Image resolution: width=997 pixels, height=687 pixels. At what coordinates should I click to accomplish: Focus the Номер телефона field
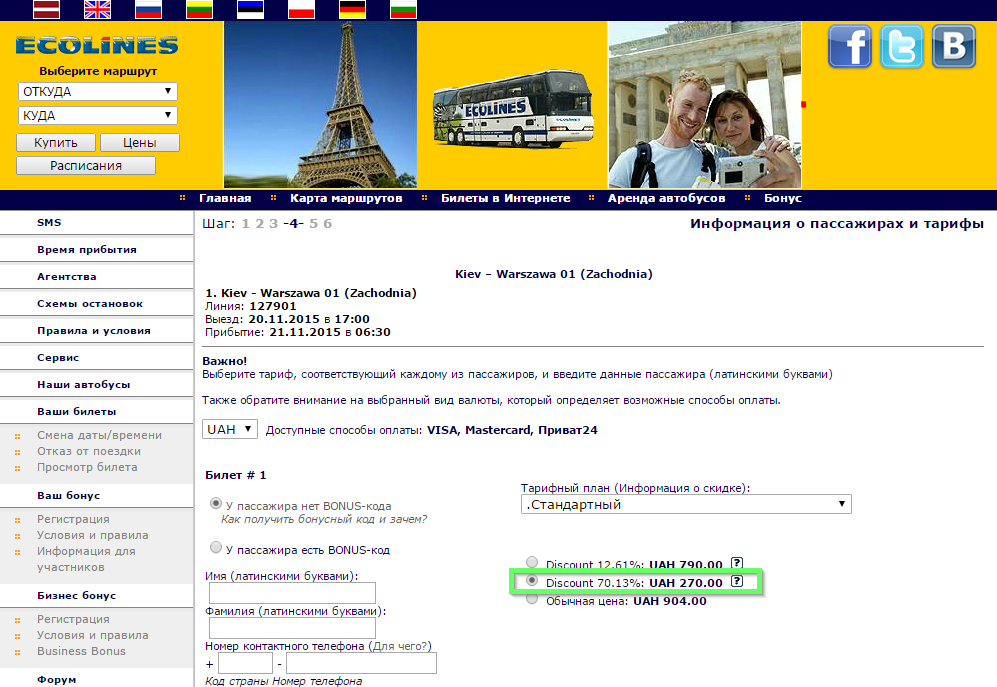click(361, 663)
